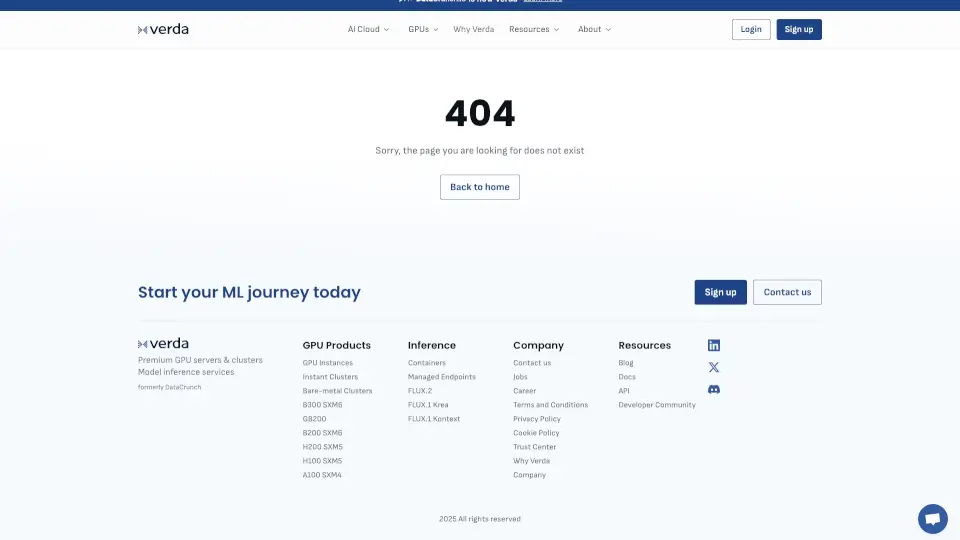
Task: Open the X (Twitter) social icon
Action: [713, 367]
